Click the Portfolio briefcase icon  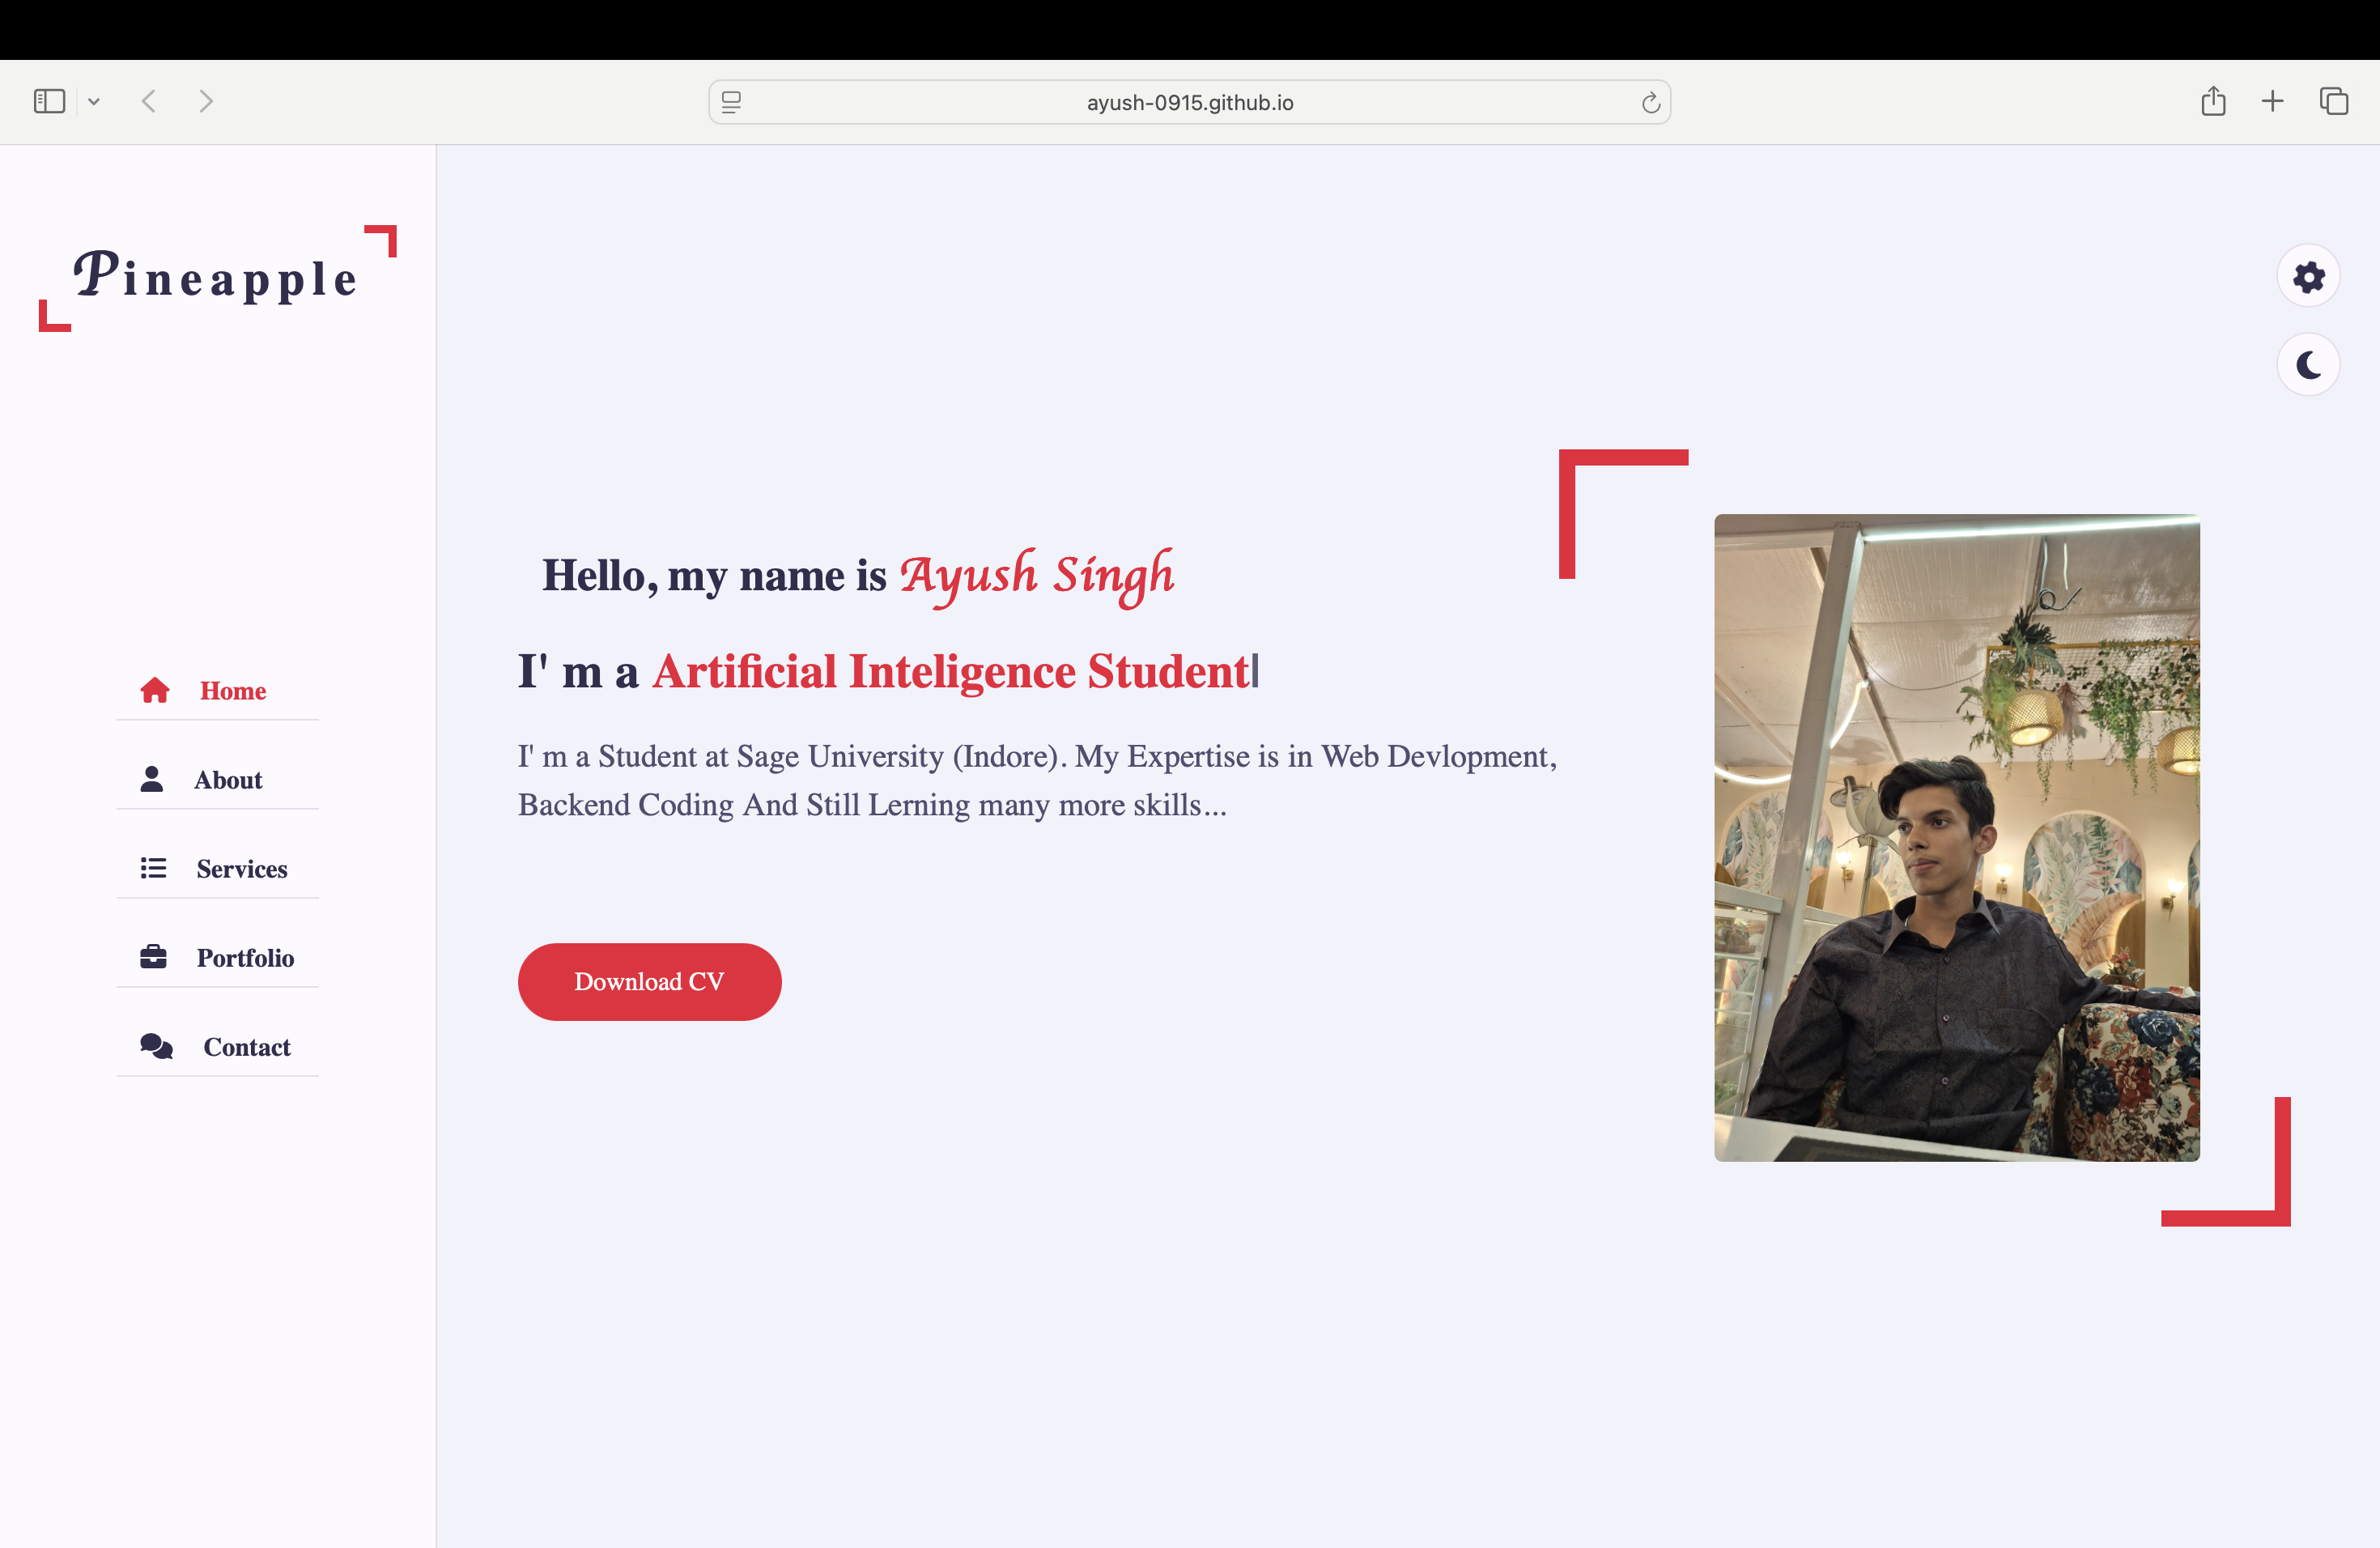(x=153, y=957)
